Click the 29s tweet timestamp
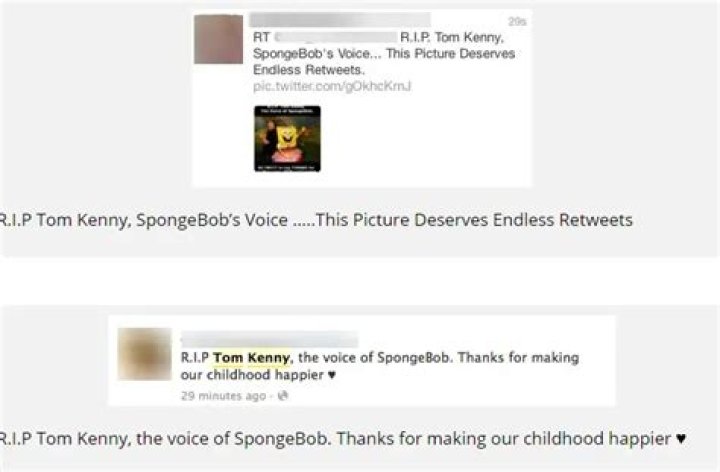 pyautogui.click(x=517, y=22)
